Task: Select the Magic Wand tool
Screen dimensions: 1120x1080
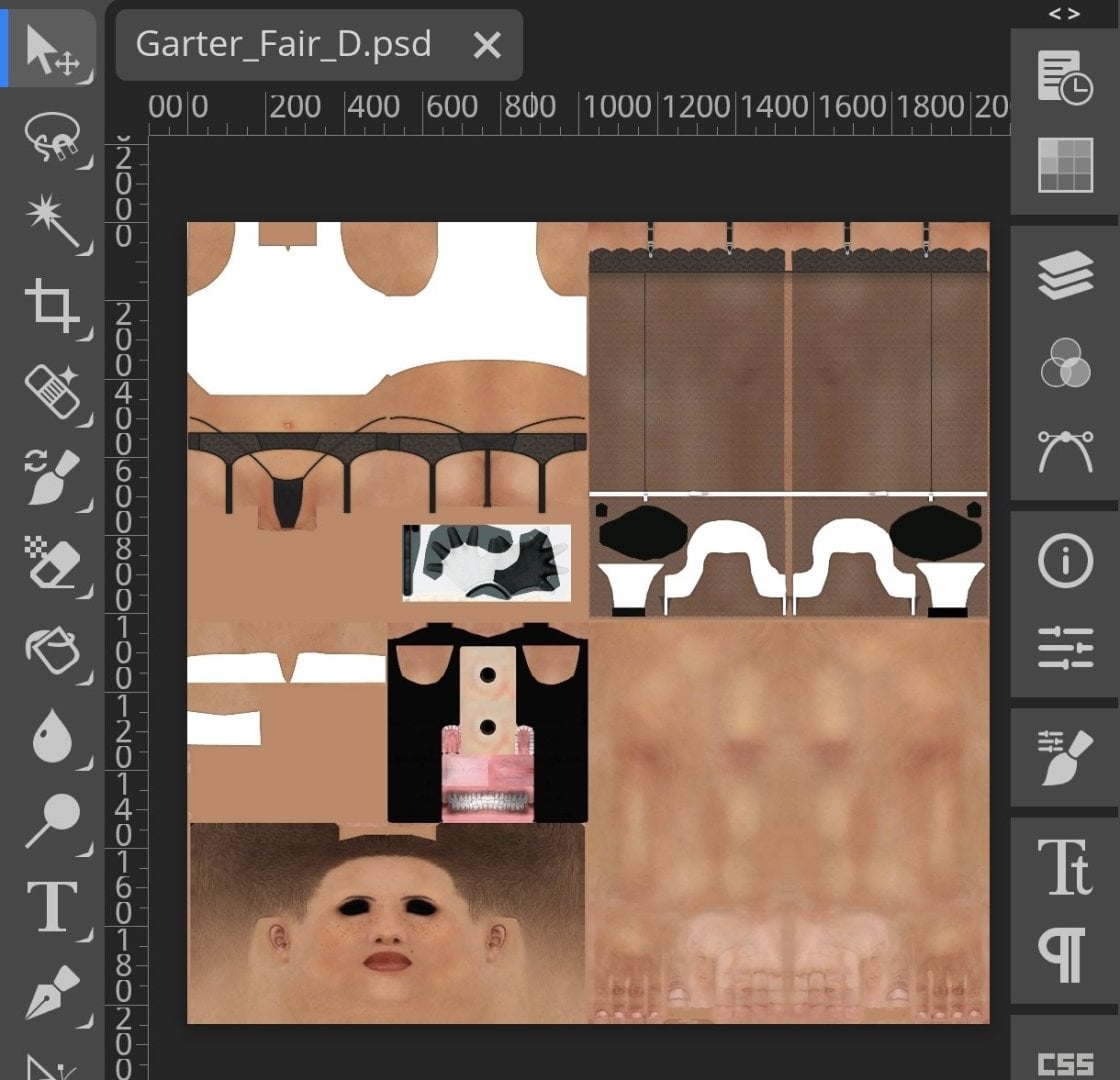Action: pos(52,221)
